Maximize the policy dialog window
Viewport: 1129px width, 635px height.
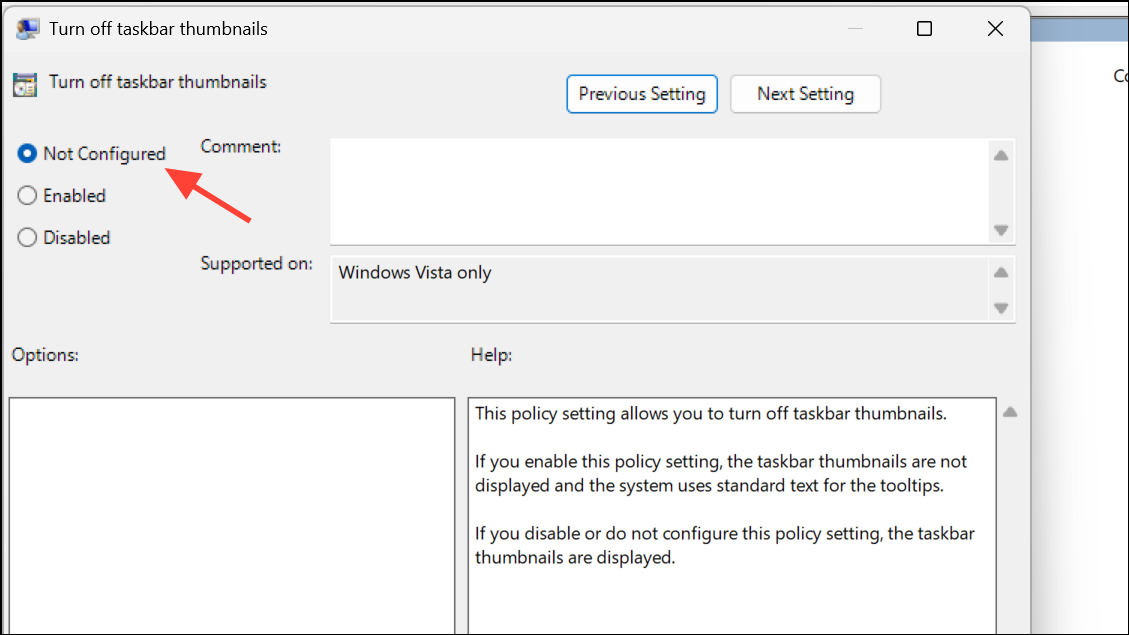(924, 29)
